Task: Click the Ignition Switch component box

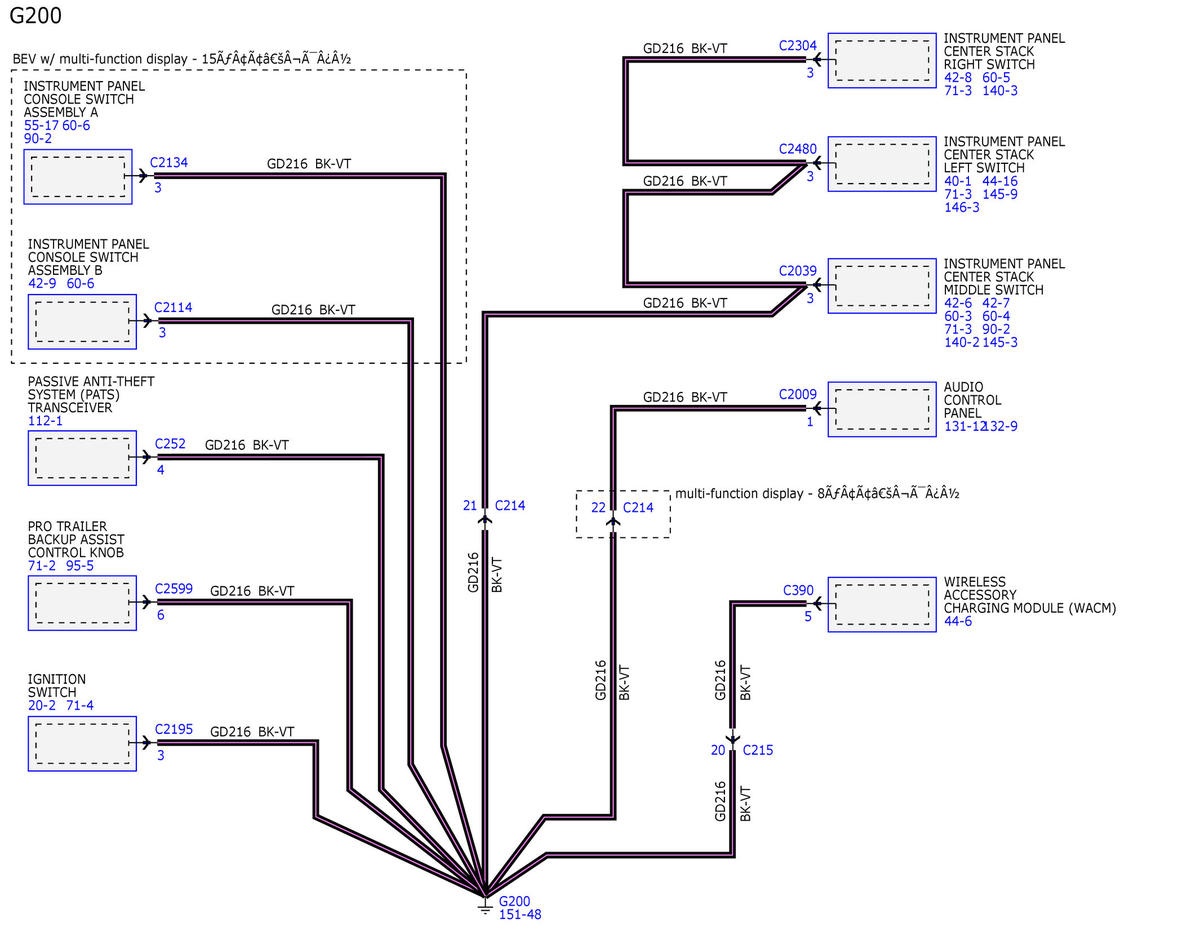Action: tap(82, 743)
